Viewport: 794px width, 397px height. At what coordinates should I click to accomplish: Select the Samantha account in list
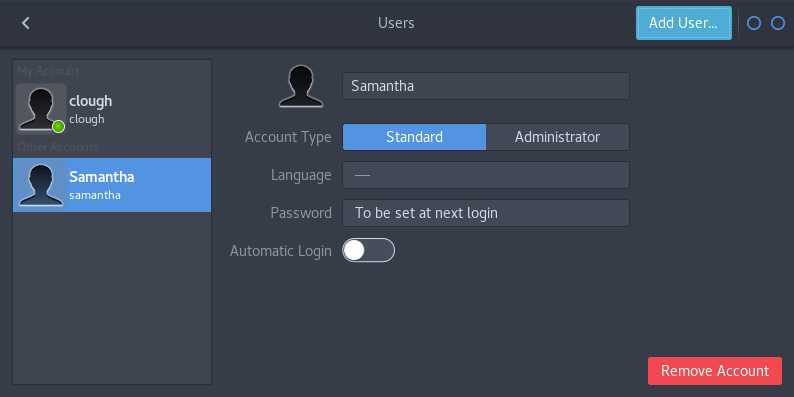coord(112,185)
